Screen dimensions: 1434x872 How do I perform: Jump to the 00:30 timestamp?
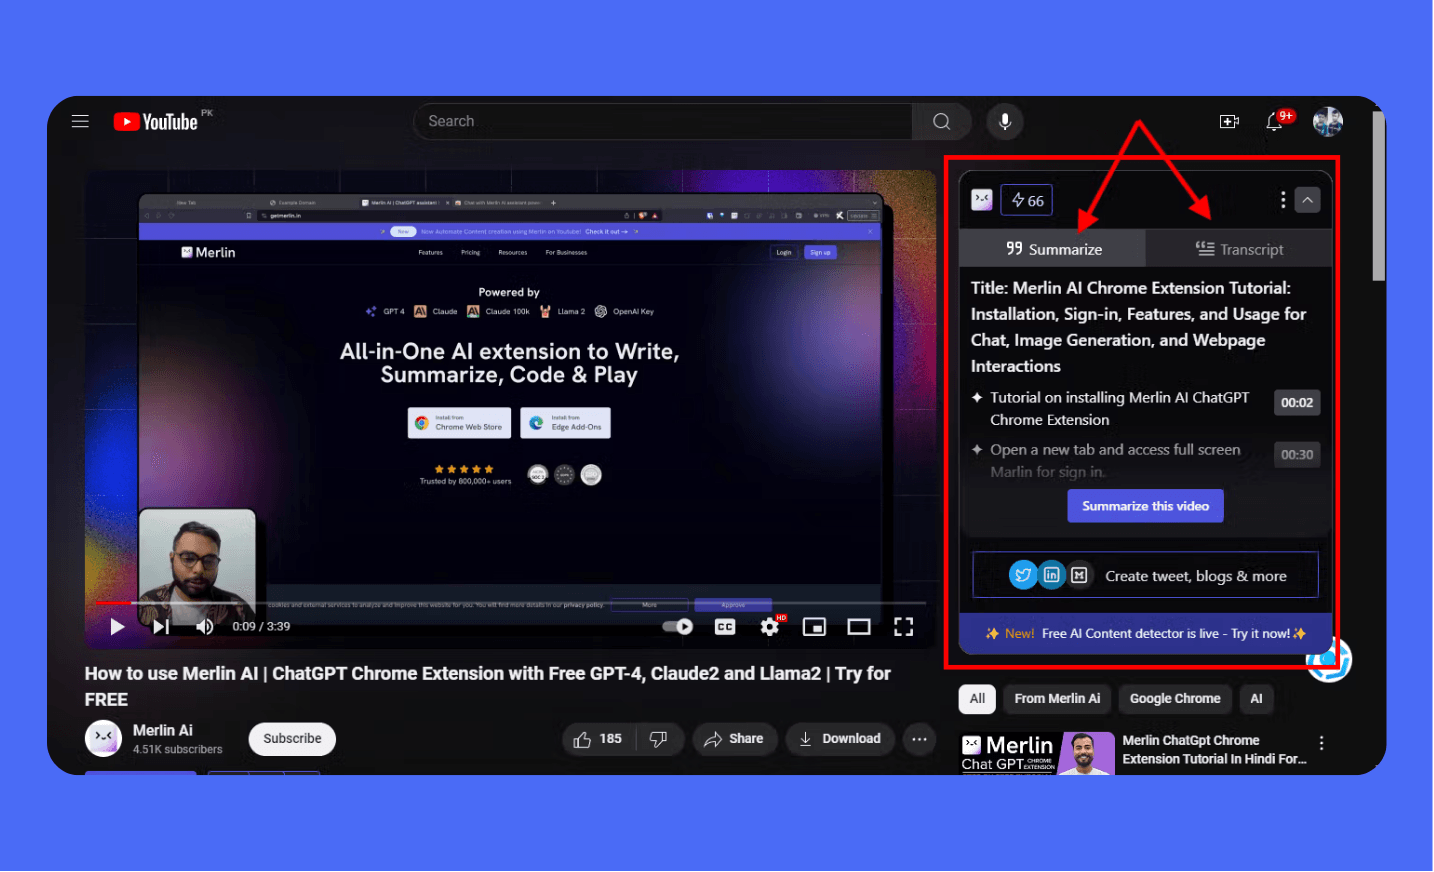click(x=1297, y=455)
